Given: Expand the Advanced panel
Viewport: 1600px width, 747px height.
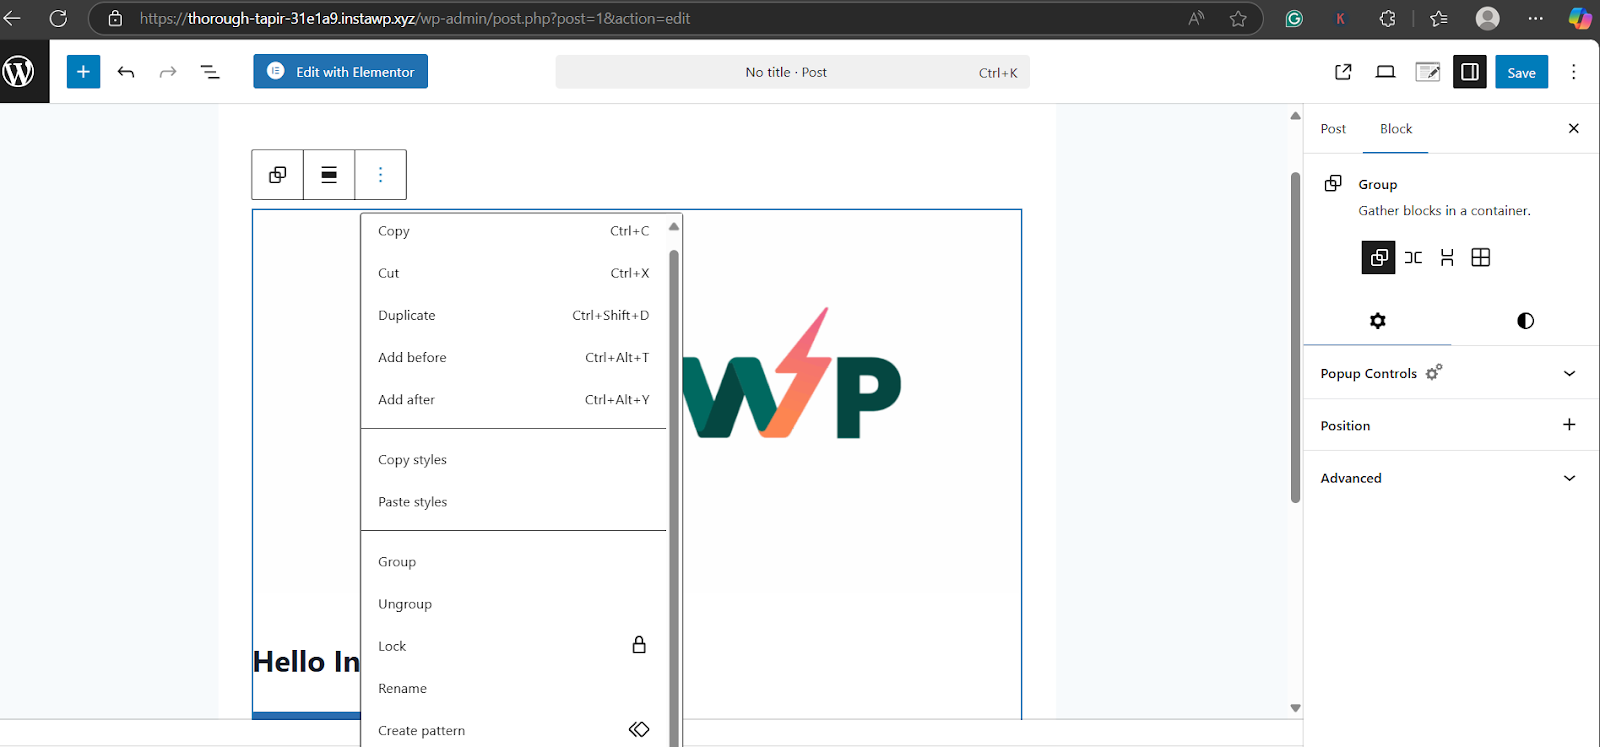Looking at the screenshot, I should pyautogui.click(x=1451, y=478).
